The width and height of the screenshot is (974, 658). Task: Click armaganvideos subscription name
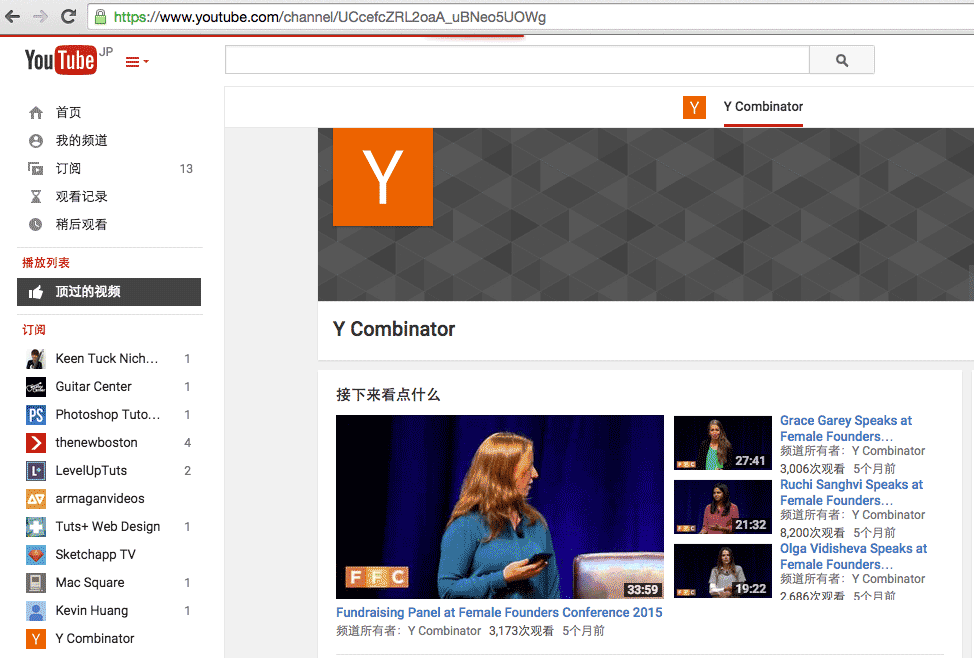point(100,498)
